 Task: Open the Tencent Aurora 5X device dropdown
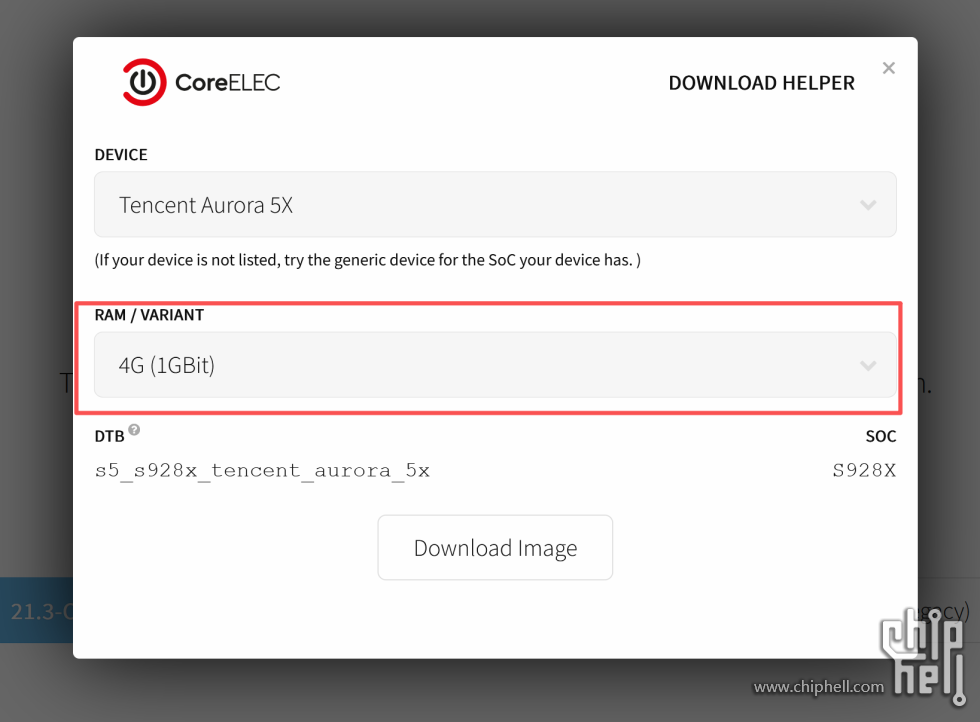pyautogui.click(x=495, y=204)
